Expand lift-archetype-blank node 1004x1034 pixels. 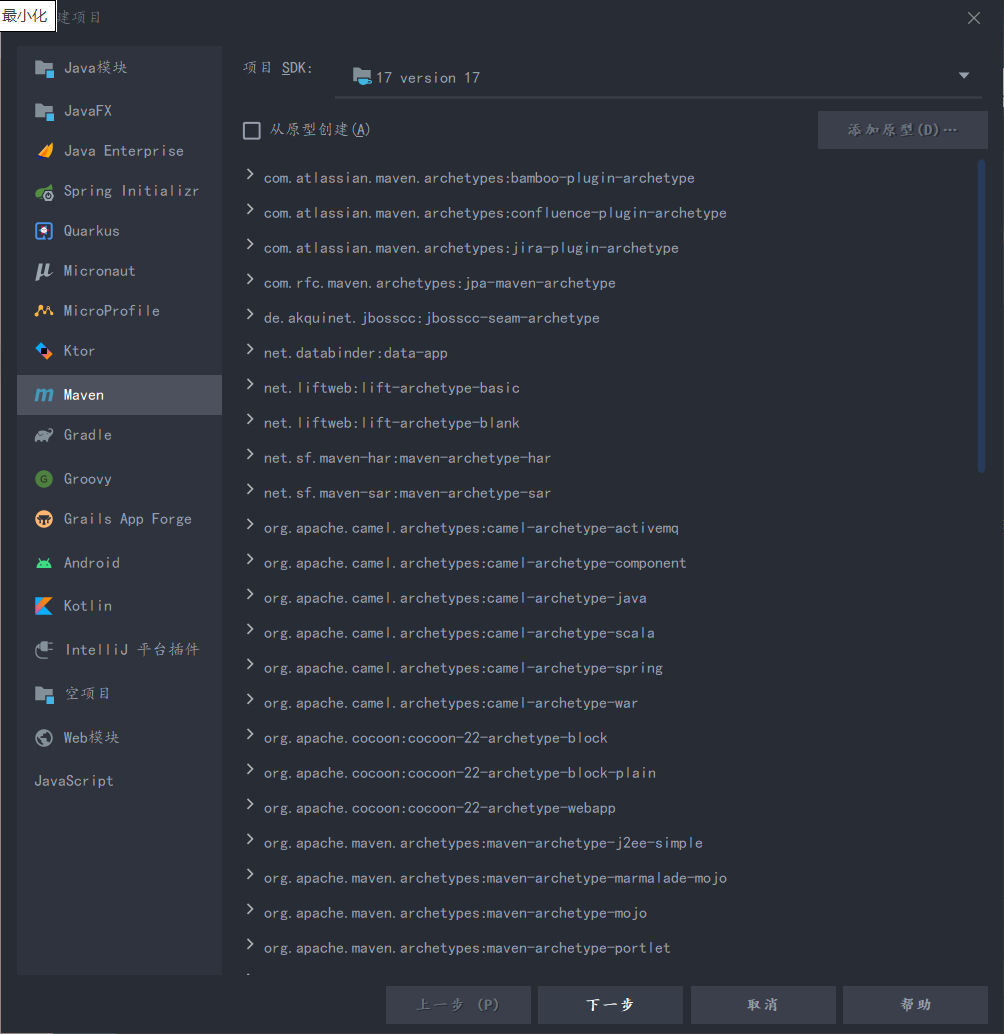(250, 419)
